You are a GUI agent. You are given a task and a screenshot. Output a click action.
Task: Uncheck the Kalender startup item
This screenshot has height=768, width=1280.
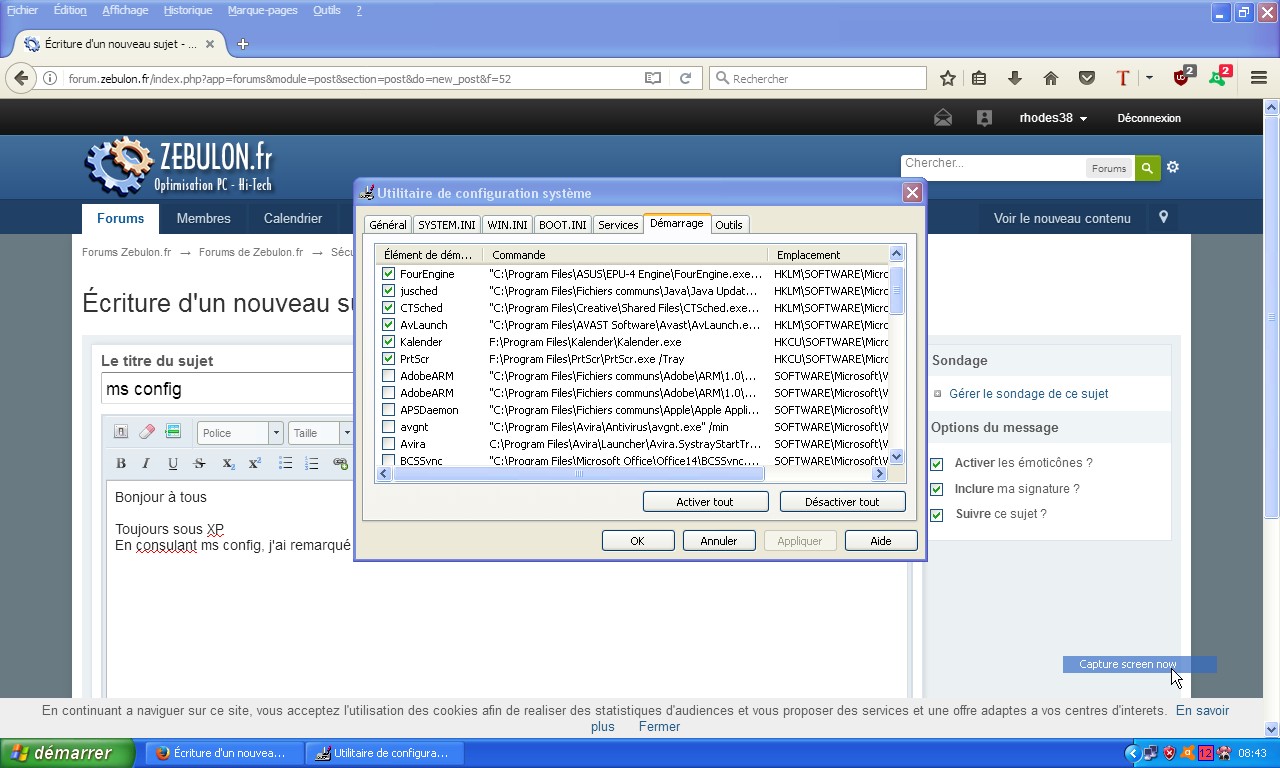pyautogui.click(x=388, y=342)
